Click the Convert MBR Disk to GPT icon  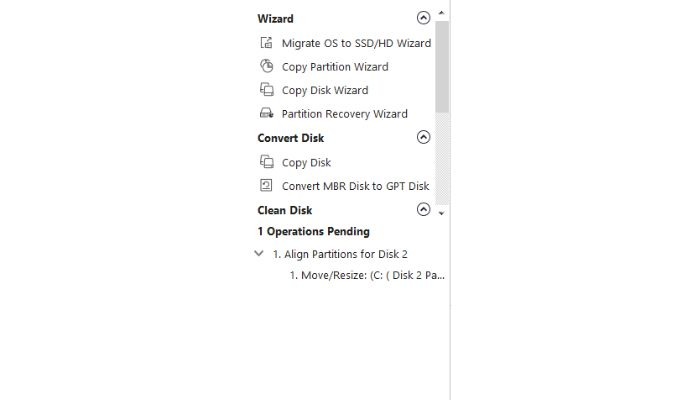[x=266, y=185]
